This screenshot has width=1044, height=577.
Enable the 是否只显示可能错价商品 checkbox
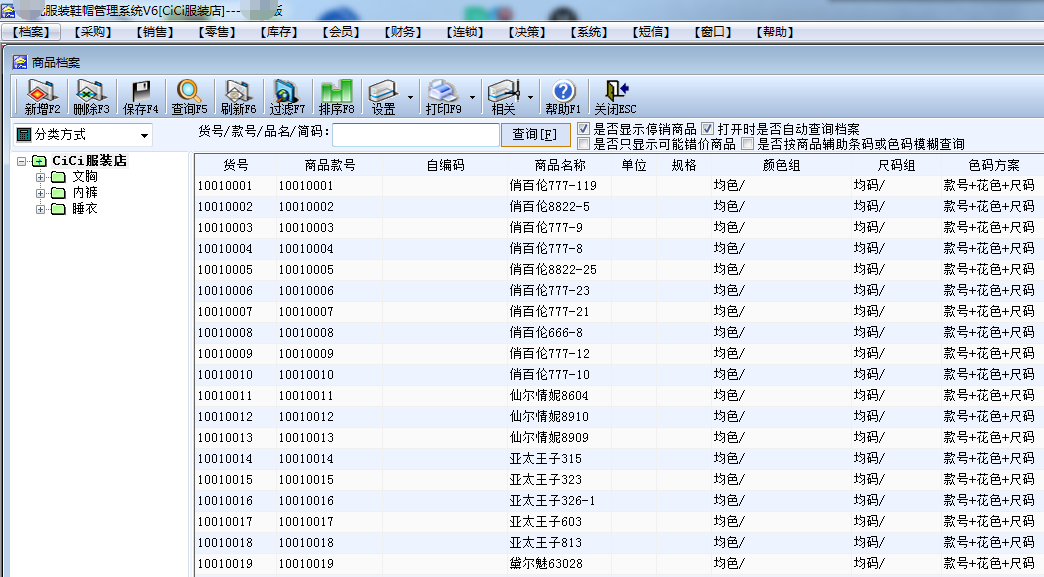coord(583,144)
